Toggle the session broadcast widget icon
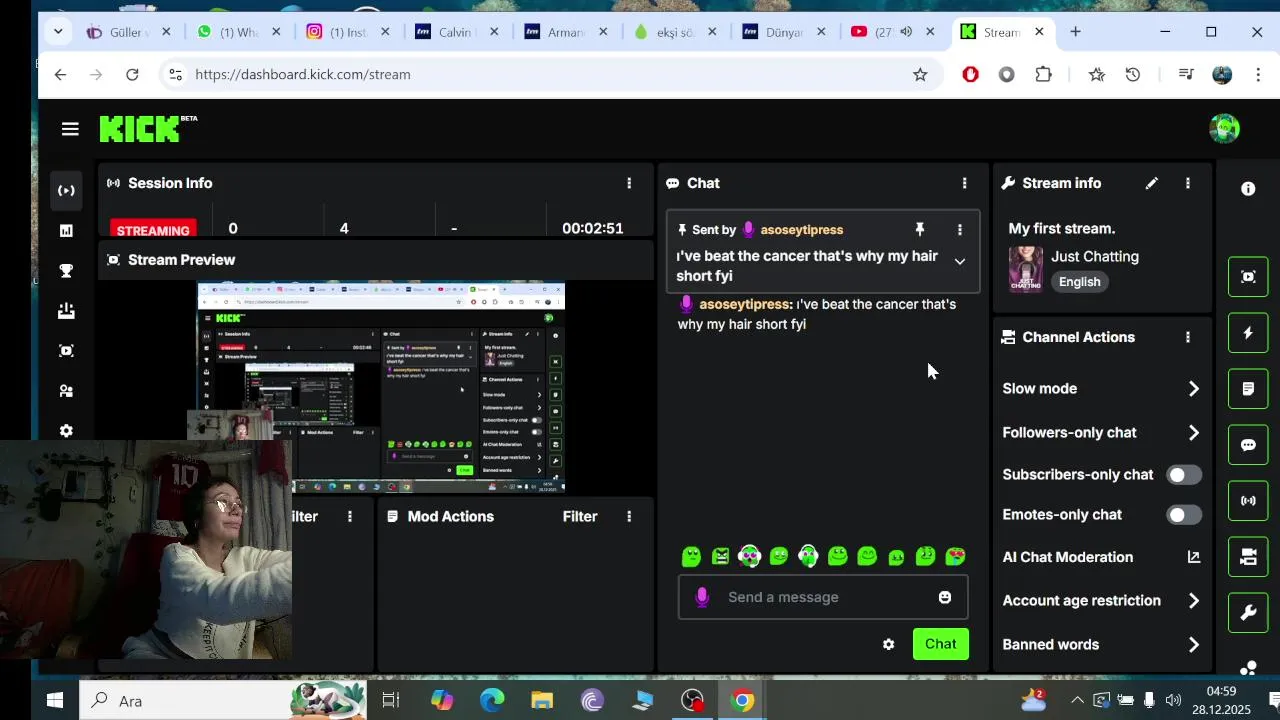The image size is (1280, 720). (x=1248, y=501)
